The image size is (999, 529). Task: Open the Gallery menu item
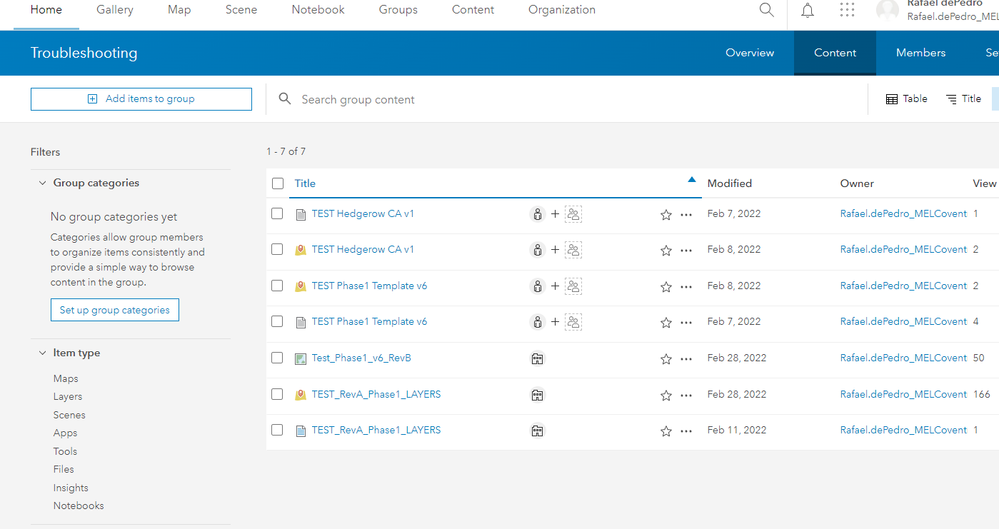[x=115, y=10]
